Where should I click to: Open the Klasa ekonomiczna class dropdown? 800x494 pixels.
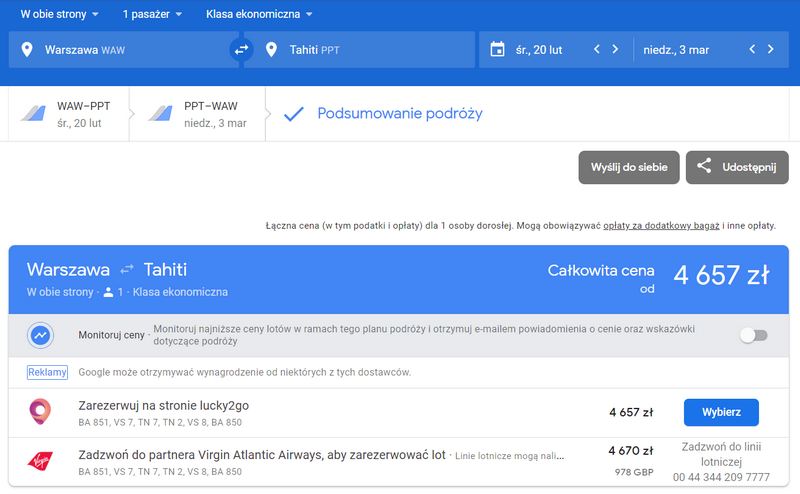(259, 14)
